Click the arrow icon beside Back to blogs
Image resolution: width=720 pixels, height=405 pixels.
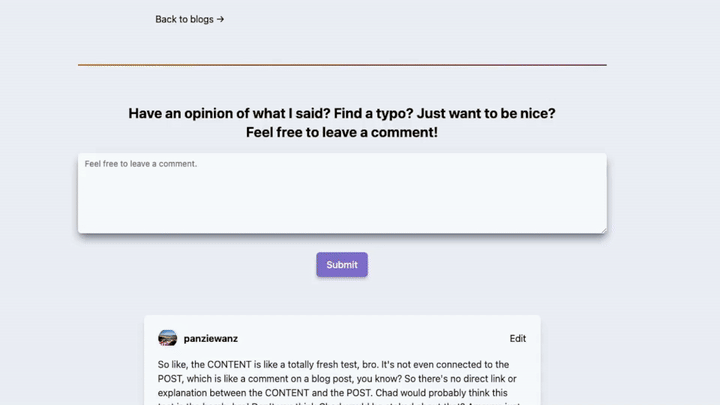tap(220, 19)
